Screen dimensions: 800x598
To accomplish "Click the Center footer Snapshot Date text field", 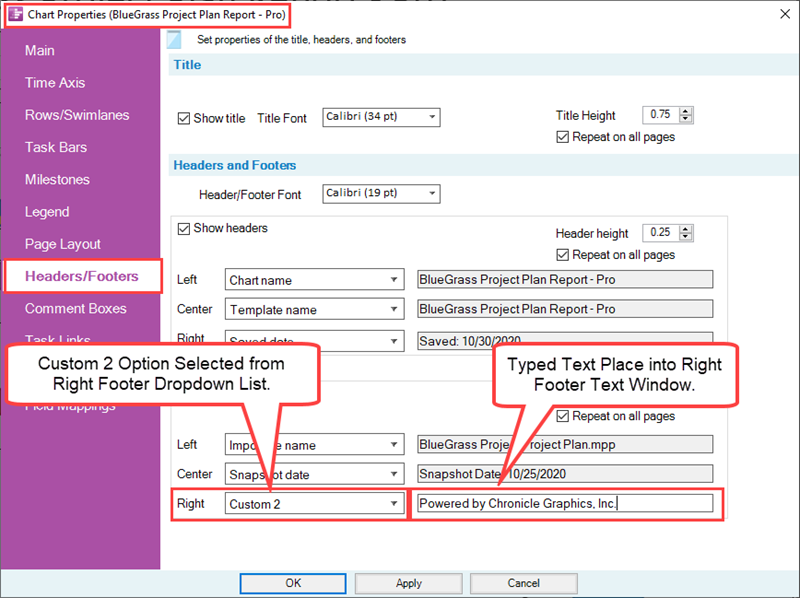I will point(565,474).
